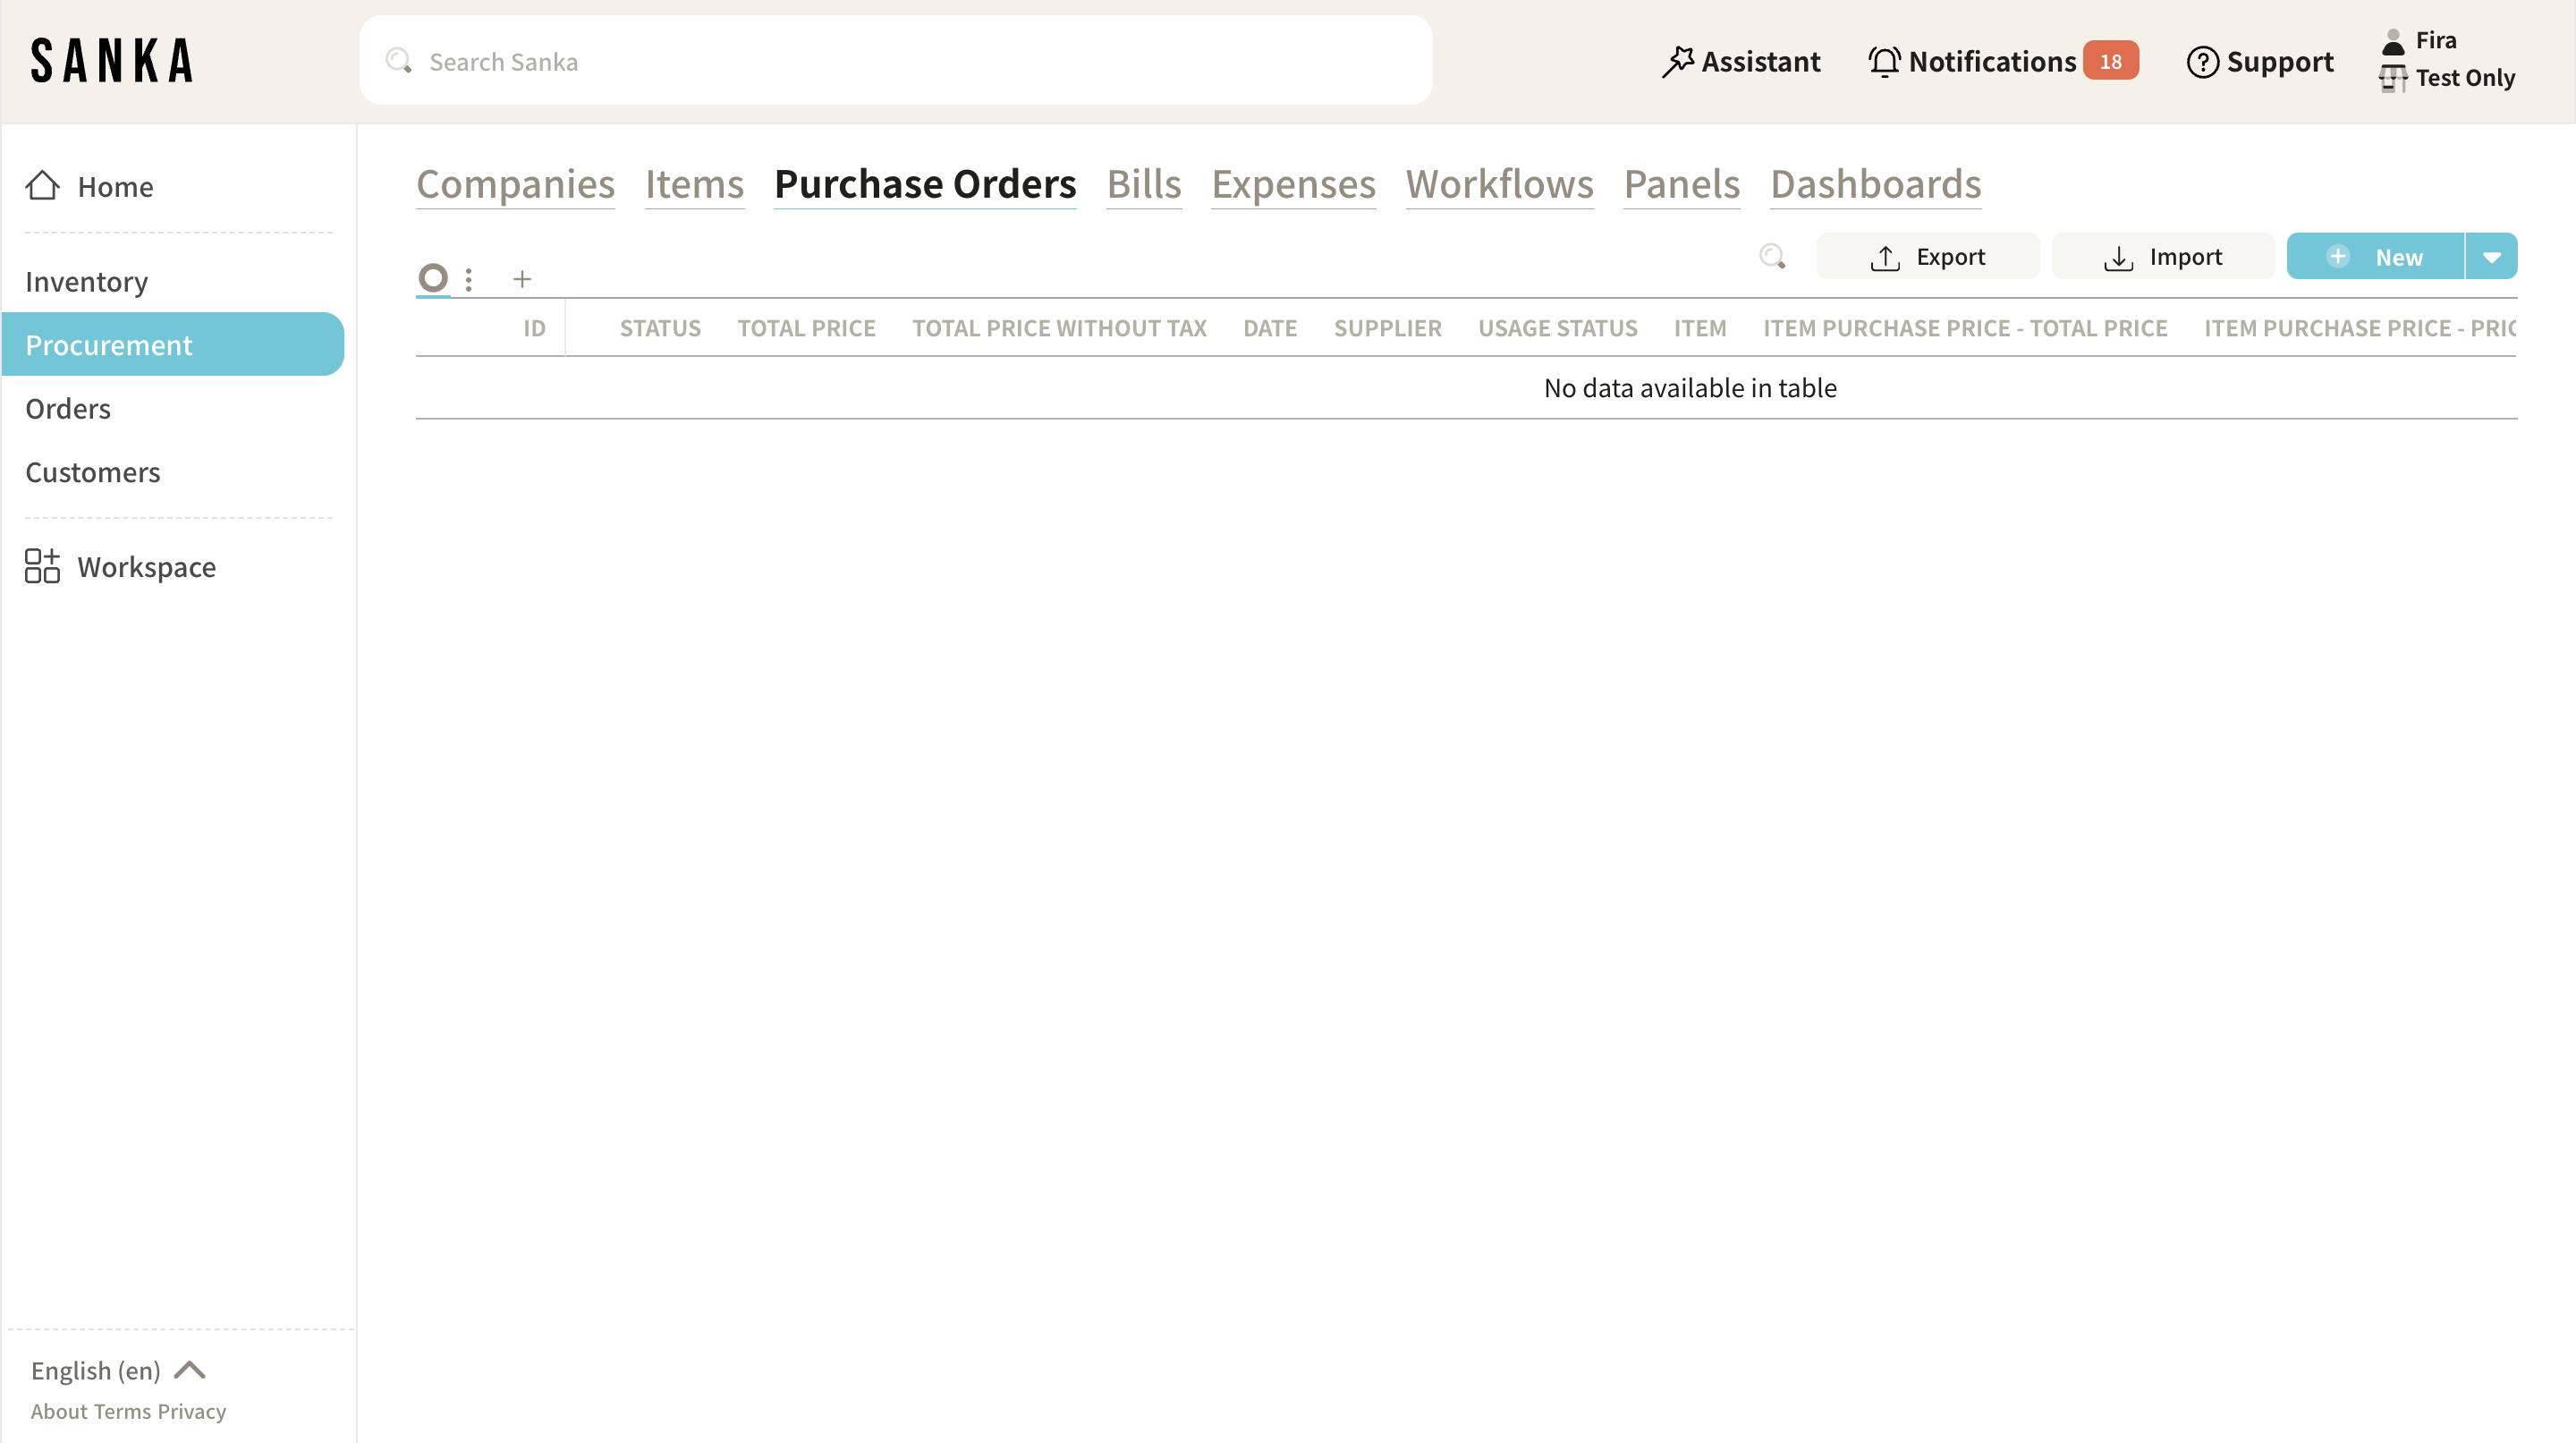Click the Support question mark icon
Screen dimensions: 2576x1443
[x=2202, y=62]
